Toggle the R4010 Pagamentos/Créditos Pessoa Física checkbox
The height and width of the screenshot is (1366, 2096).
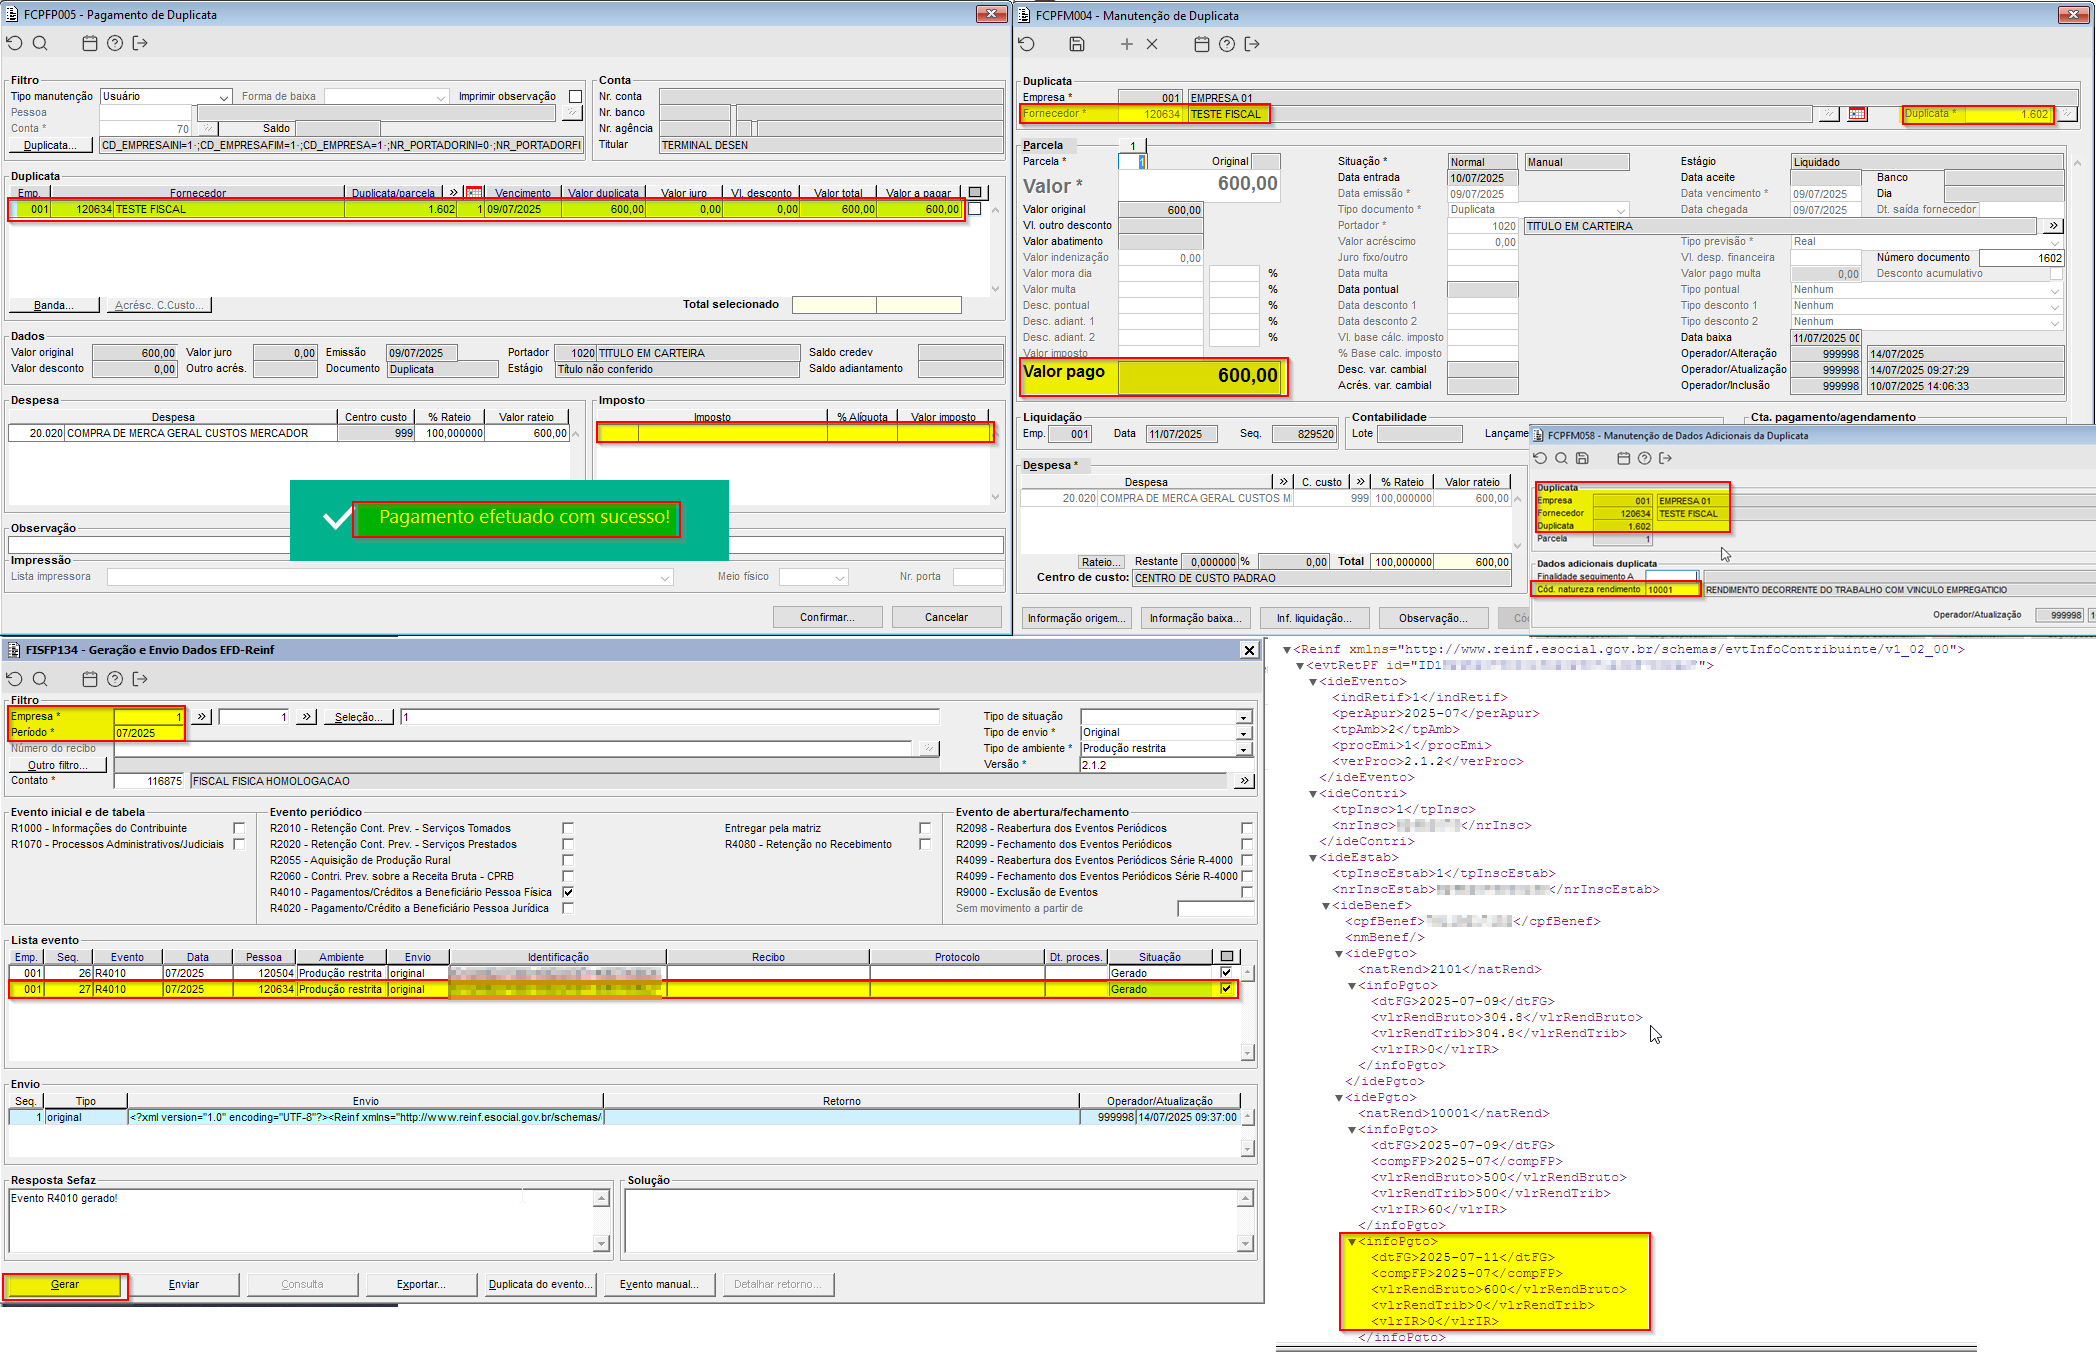[x=568, y=892]
